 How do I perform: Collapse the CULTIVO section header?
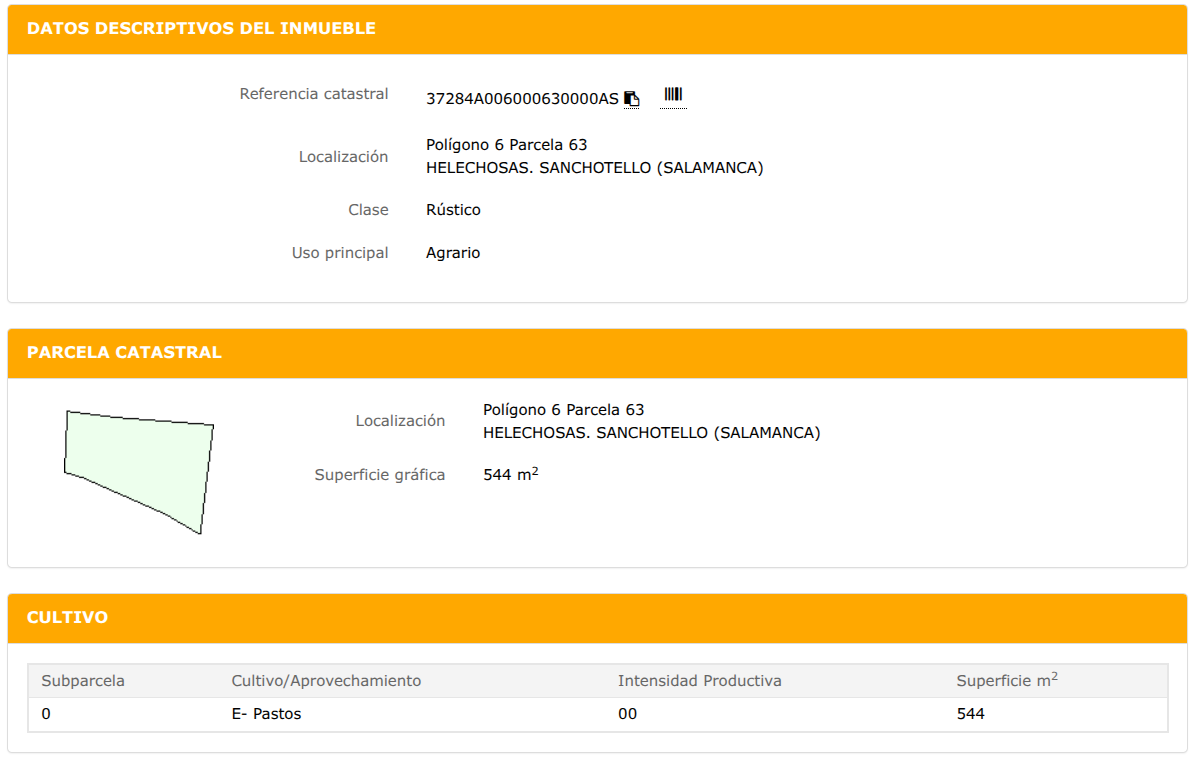tap(597, 617)
